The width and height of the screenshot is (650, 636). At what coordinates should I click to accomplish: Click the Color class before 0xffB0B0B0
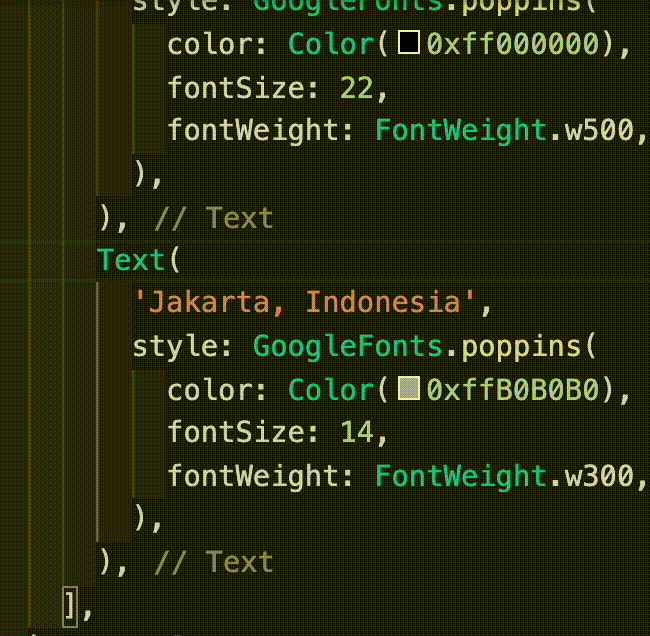331,390
